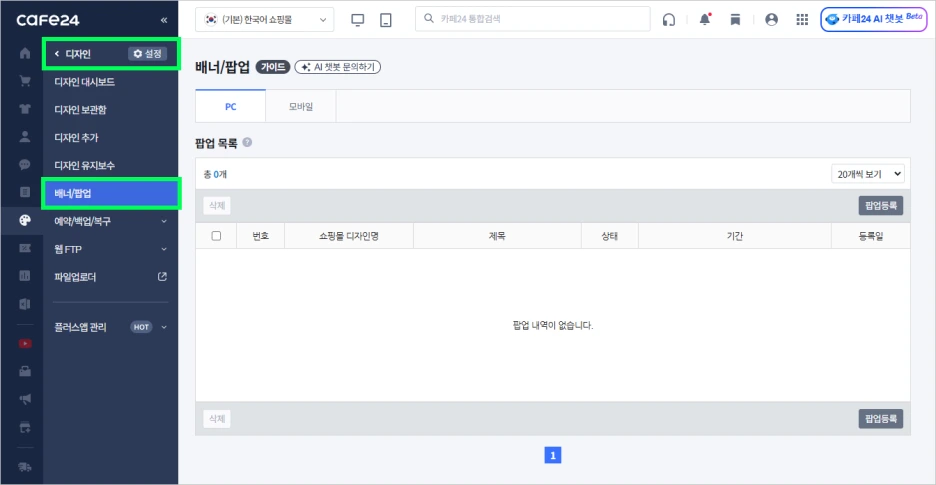Click help question mark next to 팝업 목록
Viewport: 936px width, 485px height.
247,143
